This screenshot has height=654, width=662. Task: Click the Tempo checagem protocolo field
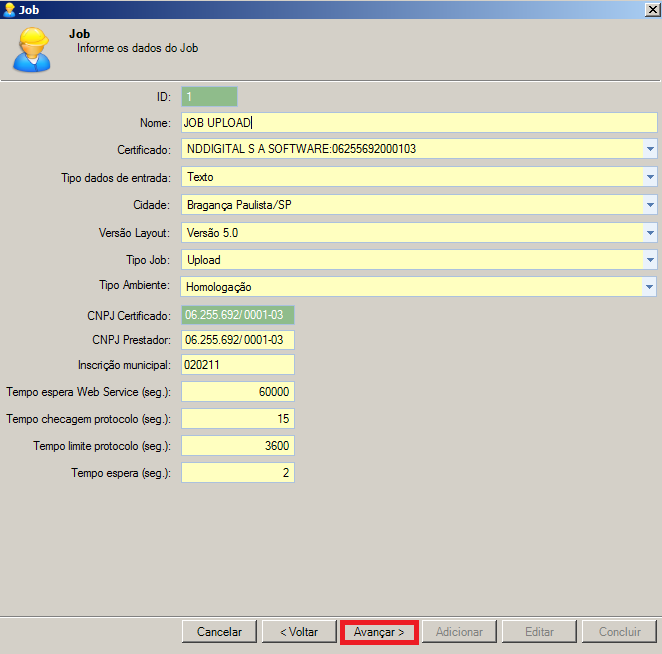point(237,419)
